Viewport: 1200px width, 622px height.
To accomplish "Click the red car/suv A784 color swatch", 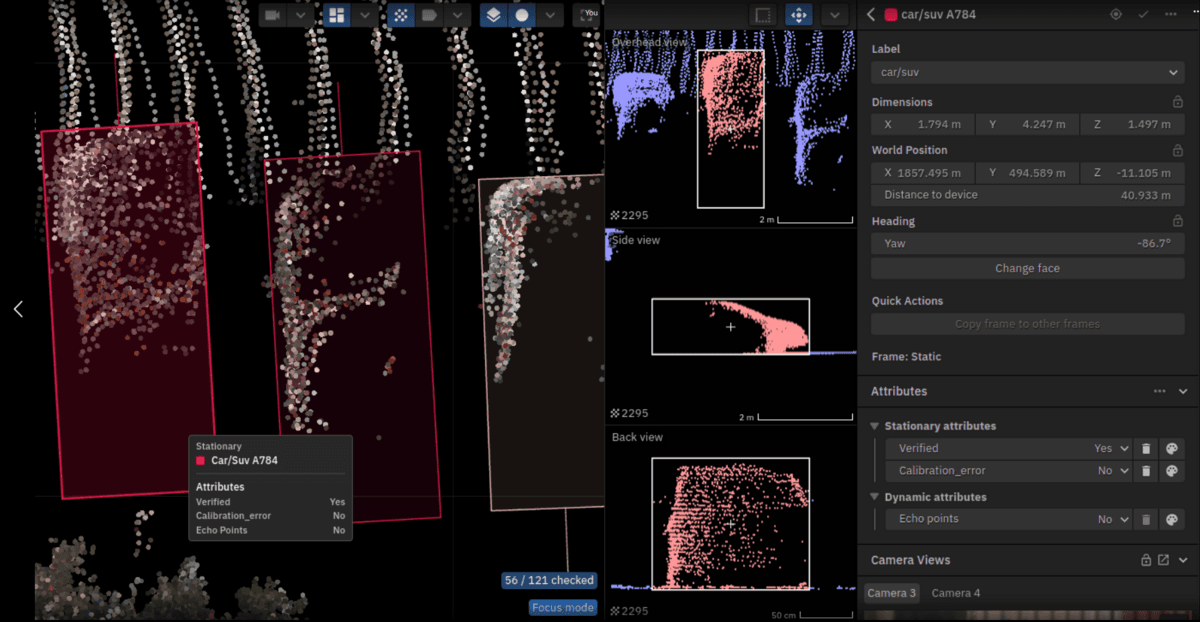I will [891, 14].
